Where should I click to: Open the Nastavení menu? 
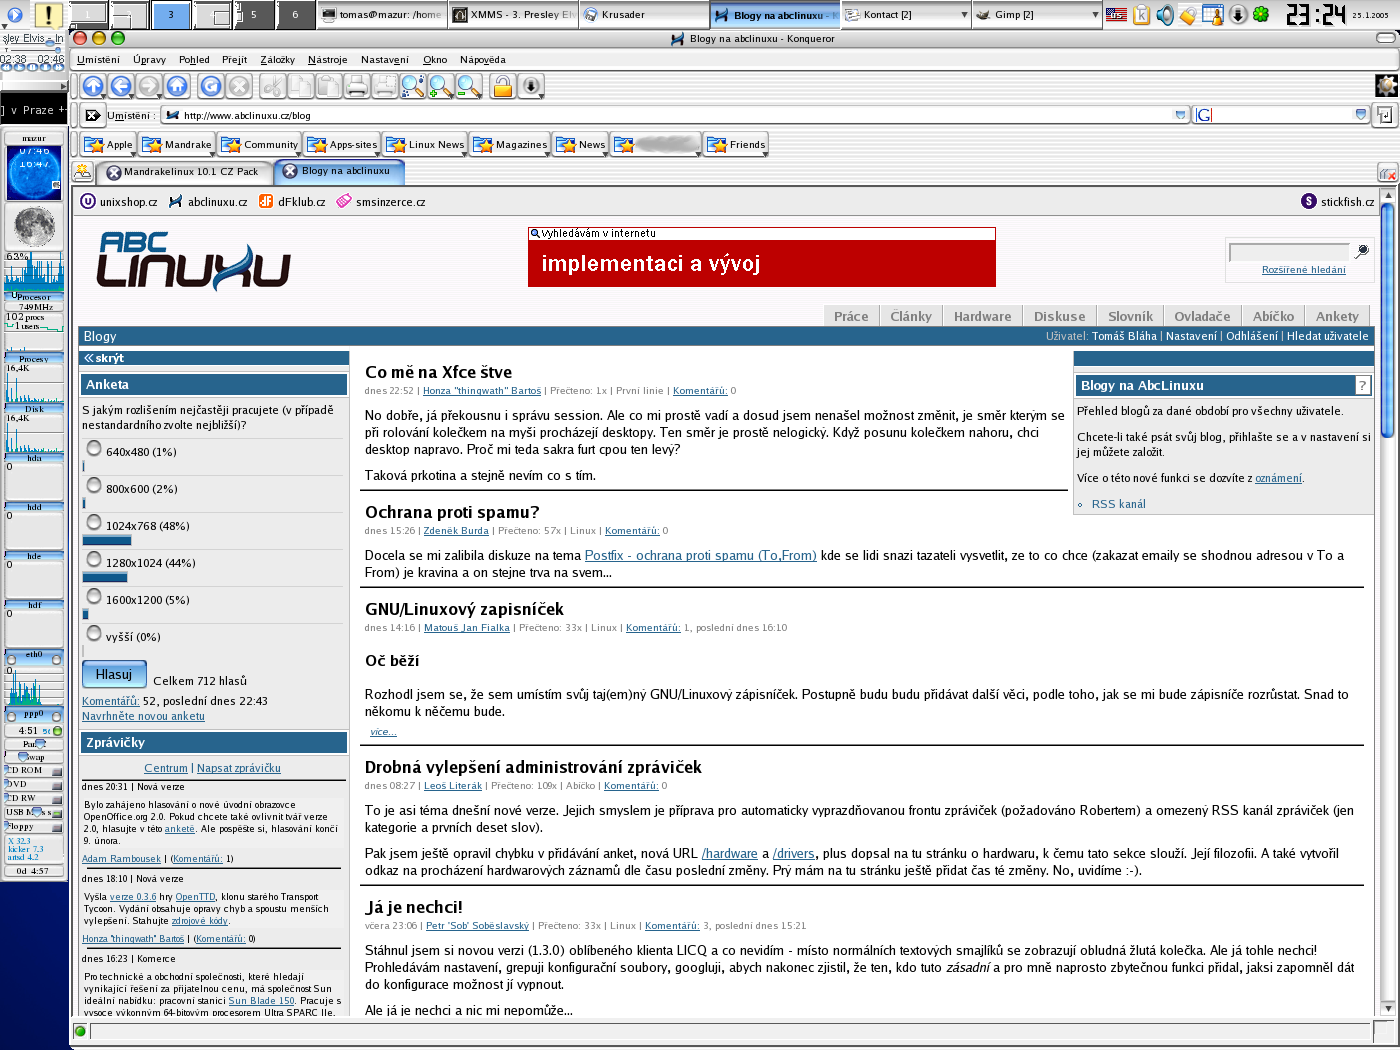click(385, 60)
